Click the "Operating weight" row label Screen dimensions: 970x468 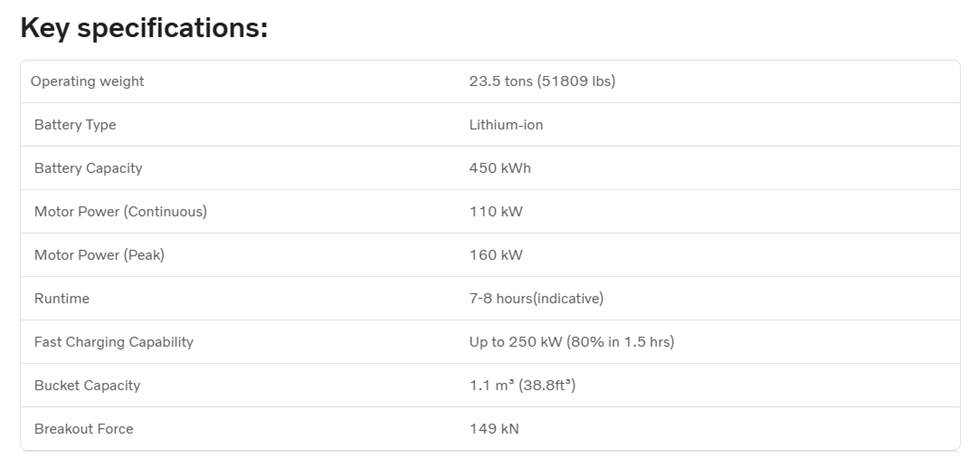[87, 81]
